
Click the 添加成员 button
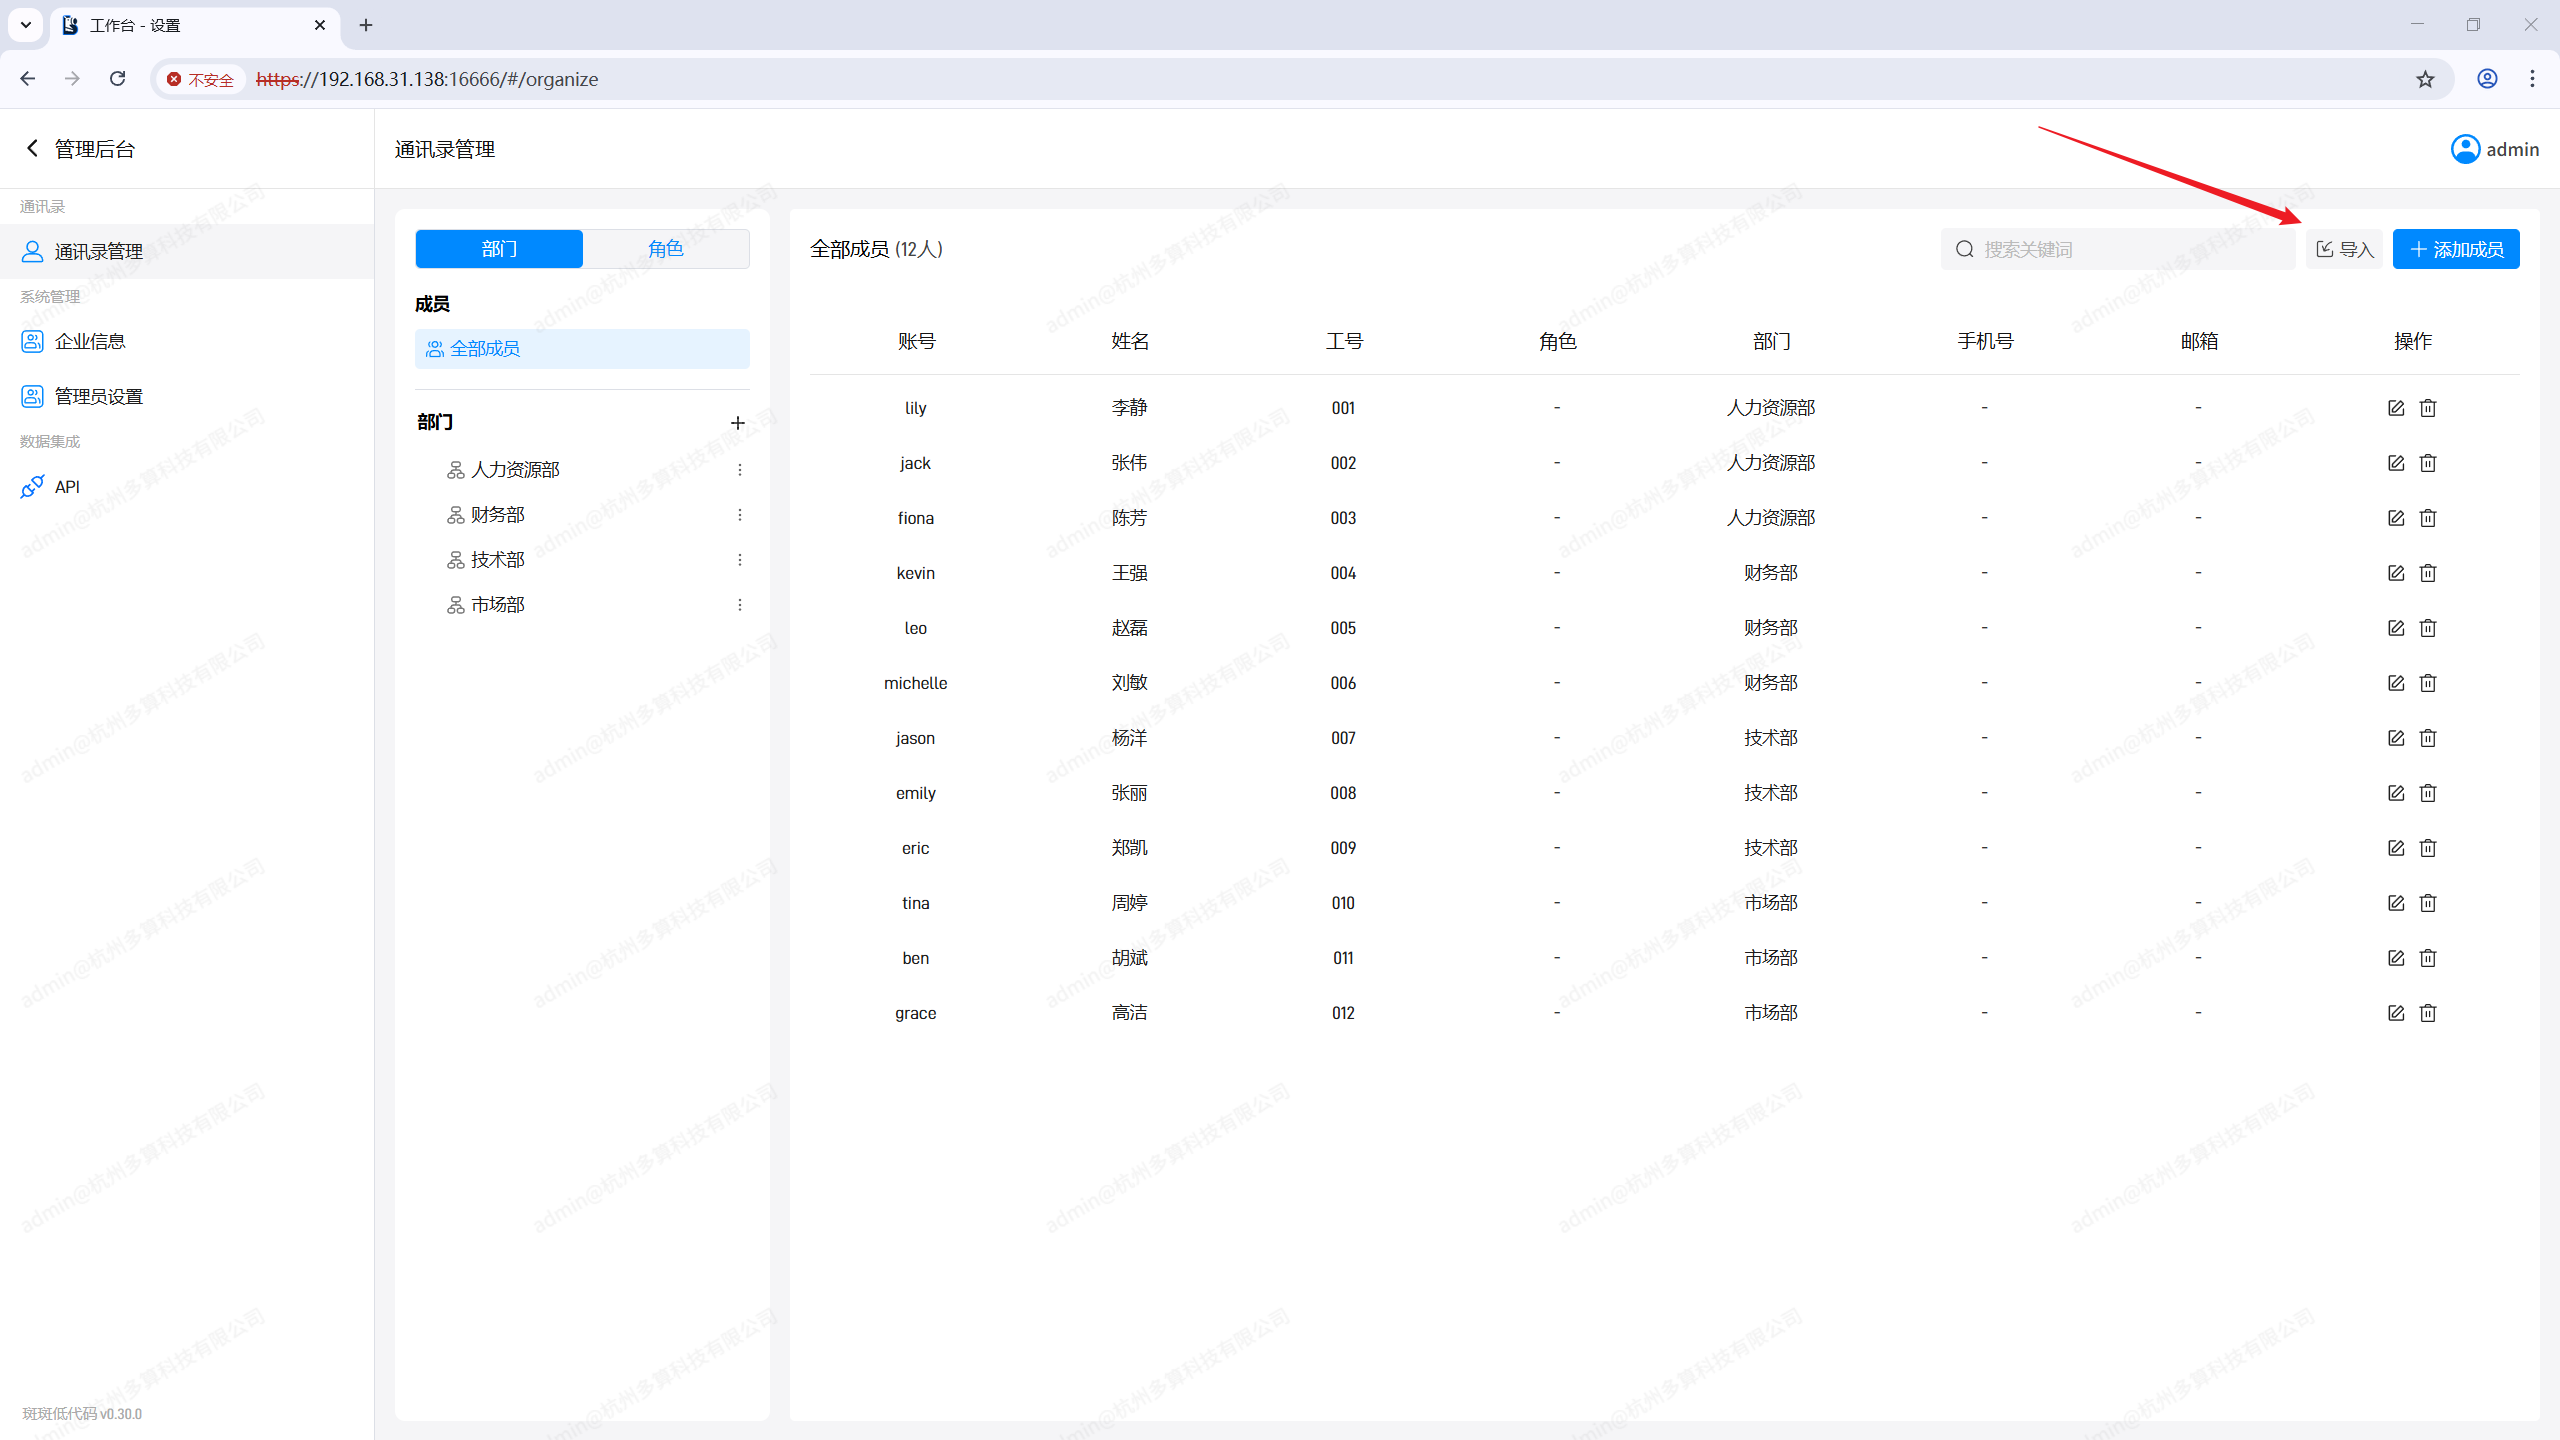[x=2456, y=249]
